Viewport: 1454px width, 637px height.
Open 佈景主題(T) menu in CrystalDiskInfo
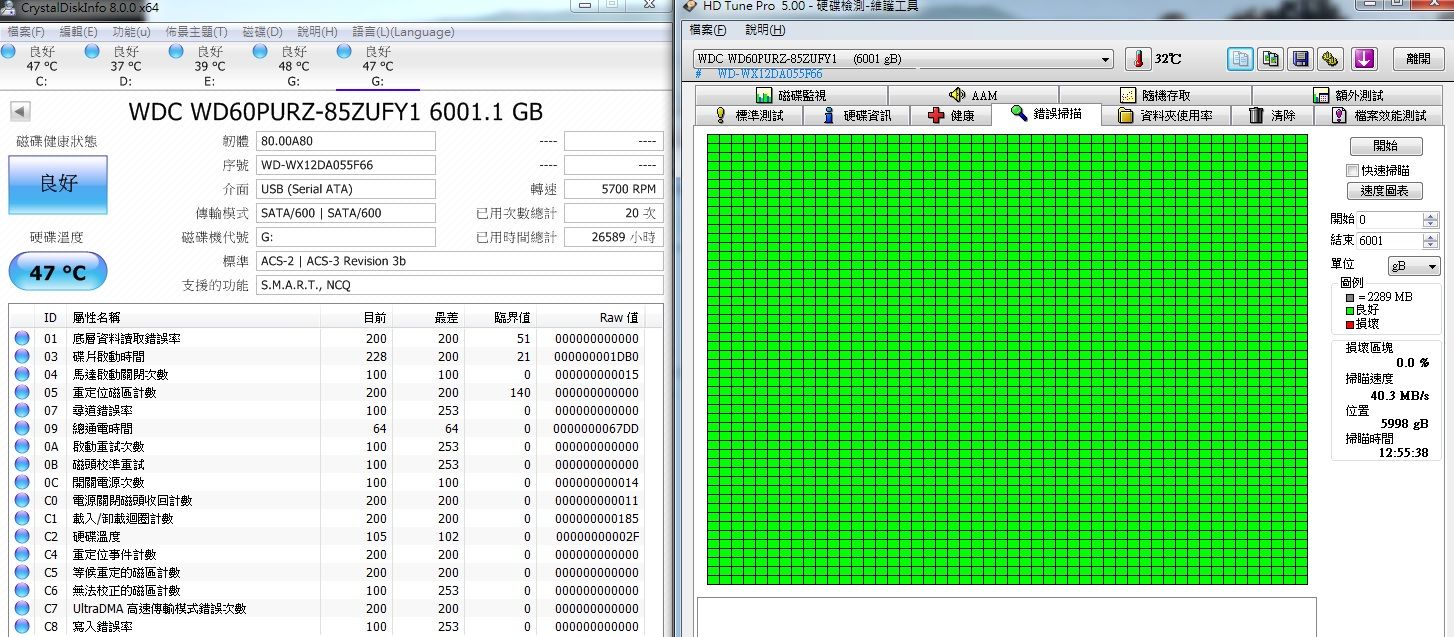pos(198,32)
